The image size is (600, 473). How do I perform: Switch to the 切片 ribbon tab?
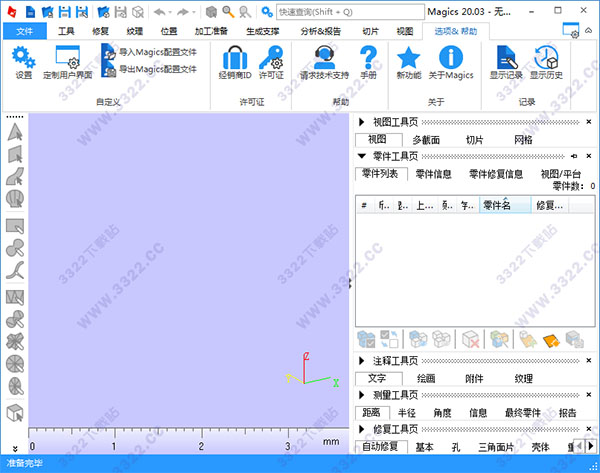[370, 31]
